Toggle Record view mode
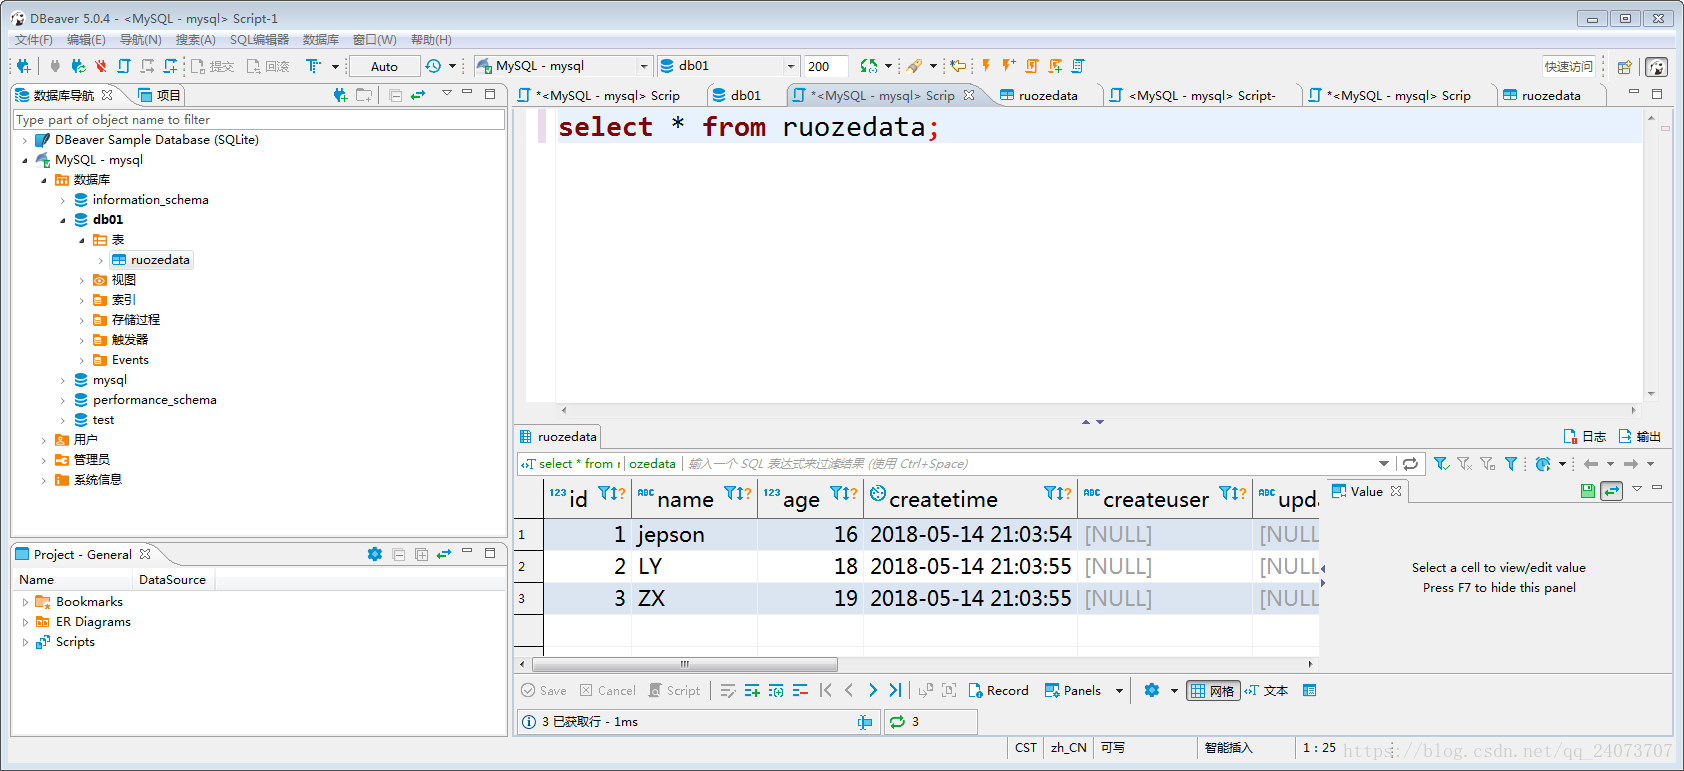The image size is (1684, 771). (x=998, y=691)
